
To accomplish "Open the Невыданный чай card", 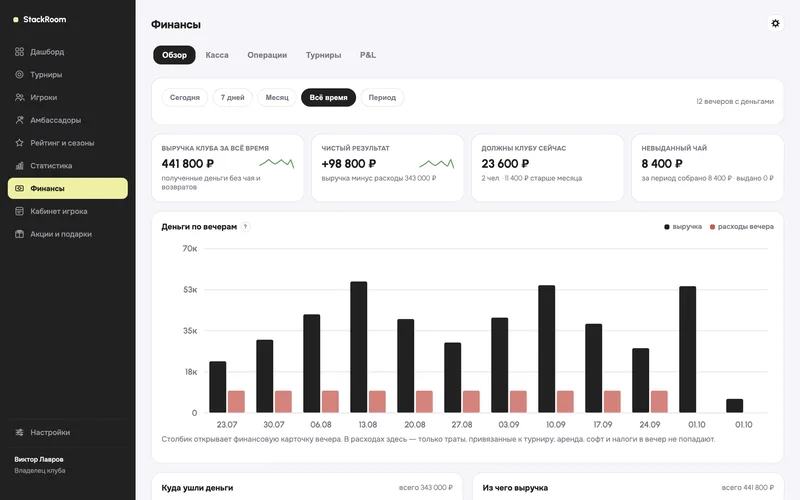I will (708, 168).
